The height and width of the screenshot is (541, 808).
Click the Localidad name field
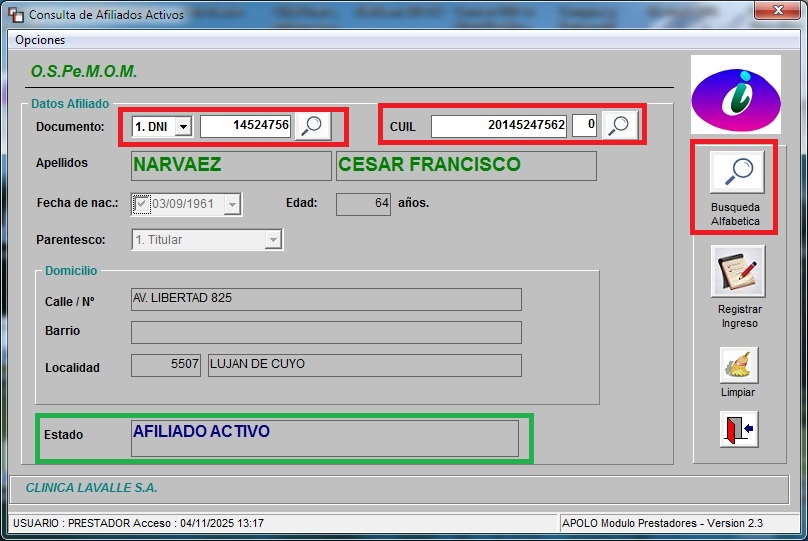(x=364, y=365)
